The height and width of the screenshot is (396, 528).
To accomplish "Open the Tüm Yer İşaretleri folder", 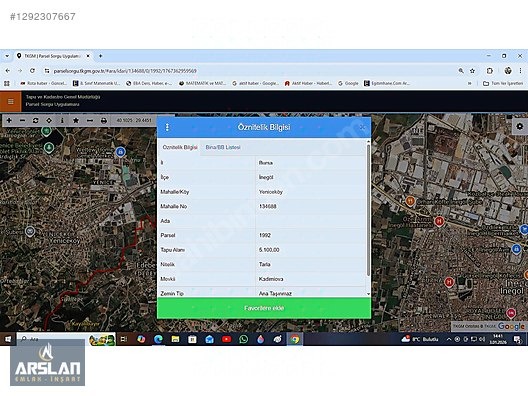I will (x=503, y=83).
